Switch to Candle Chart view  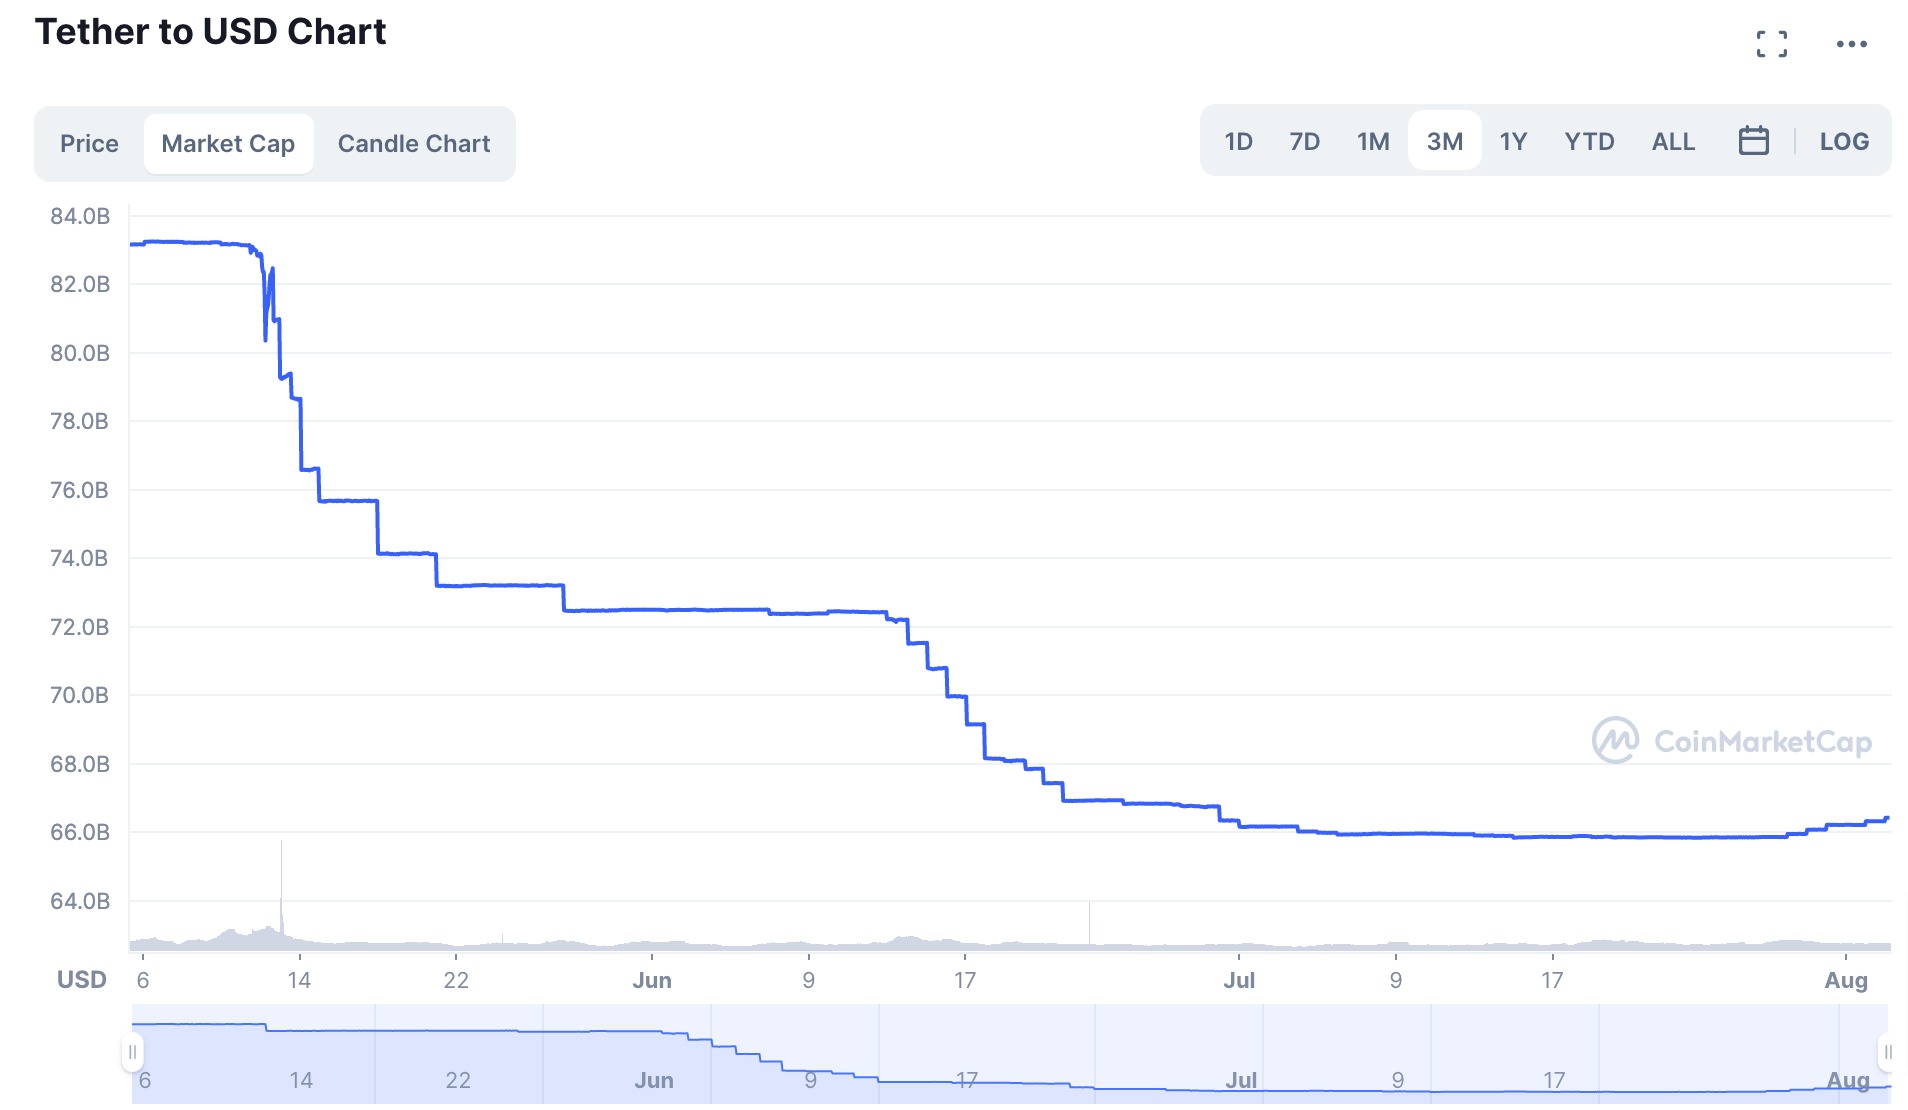[414, 144]
